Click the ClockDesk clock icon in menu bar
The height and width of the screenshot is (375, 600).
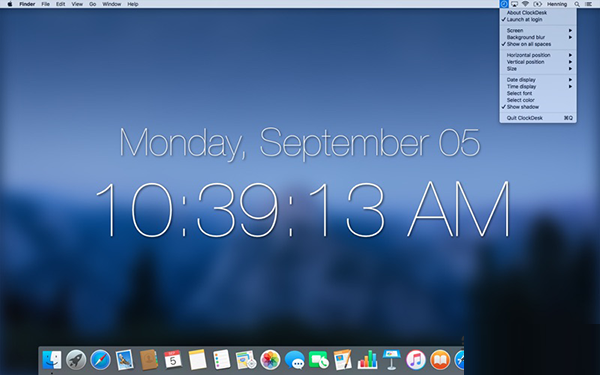click(504, 4)
